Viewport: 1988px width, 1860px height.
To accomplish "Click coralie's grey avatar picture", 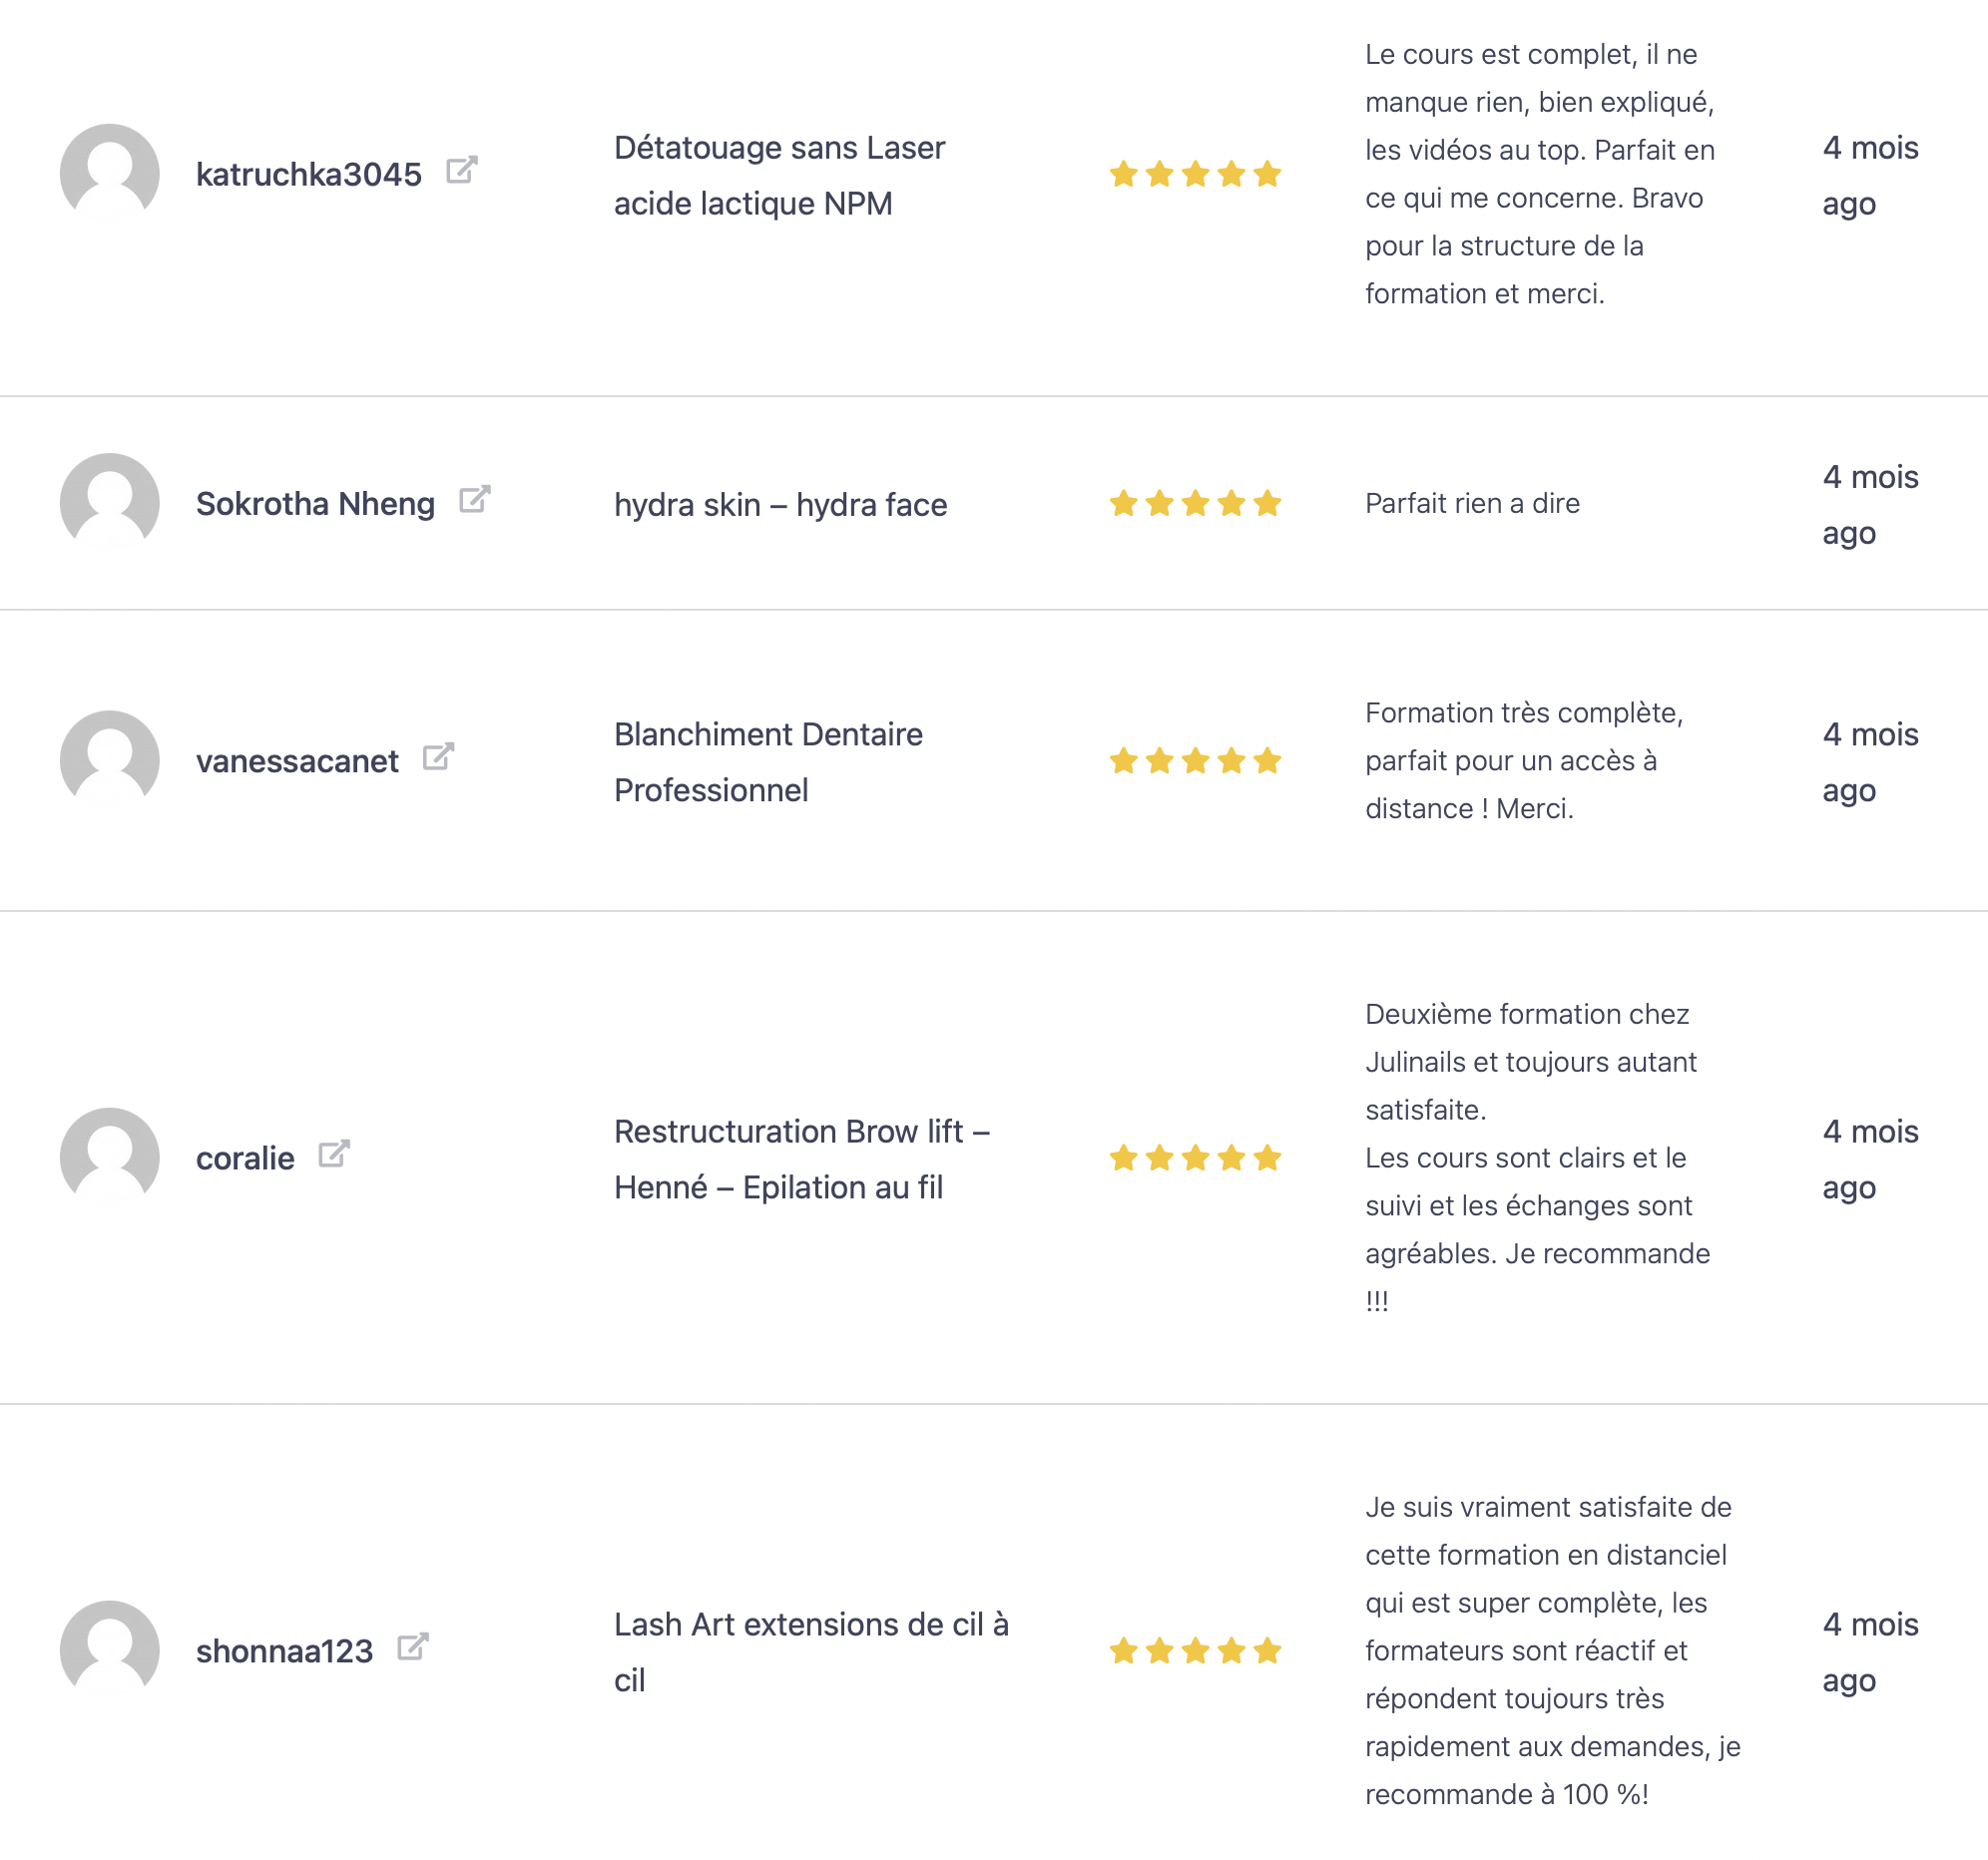I will coord(110,1157).
